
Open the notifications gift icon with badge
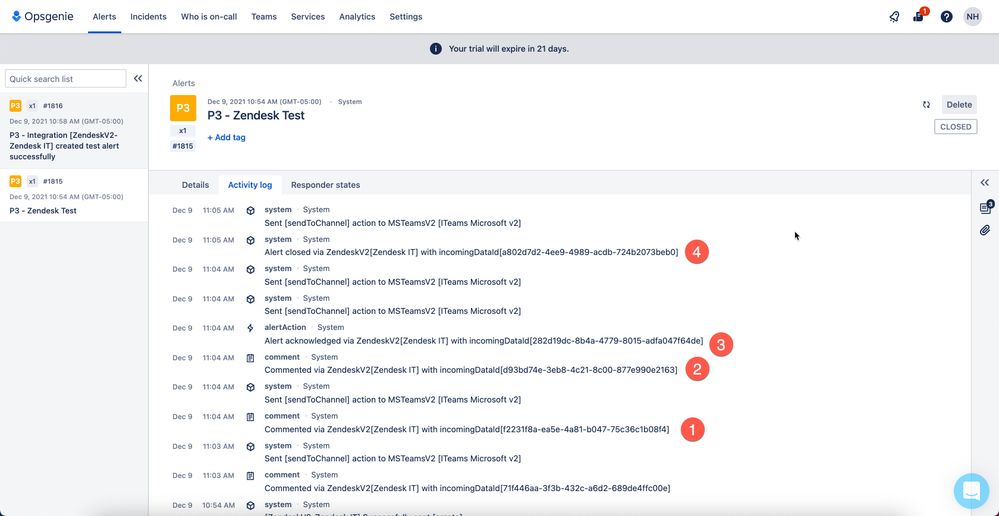pos(919,17)
